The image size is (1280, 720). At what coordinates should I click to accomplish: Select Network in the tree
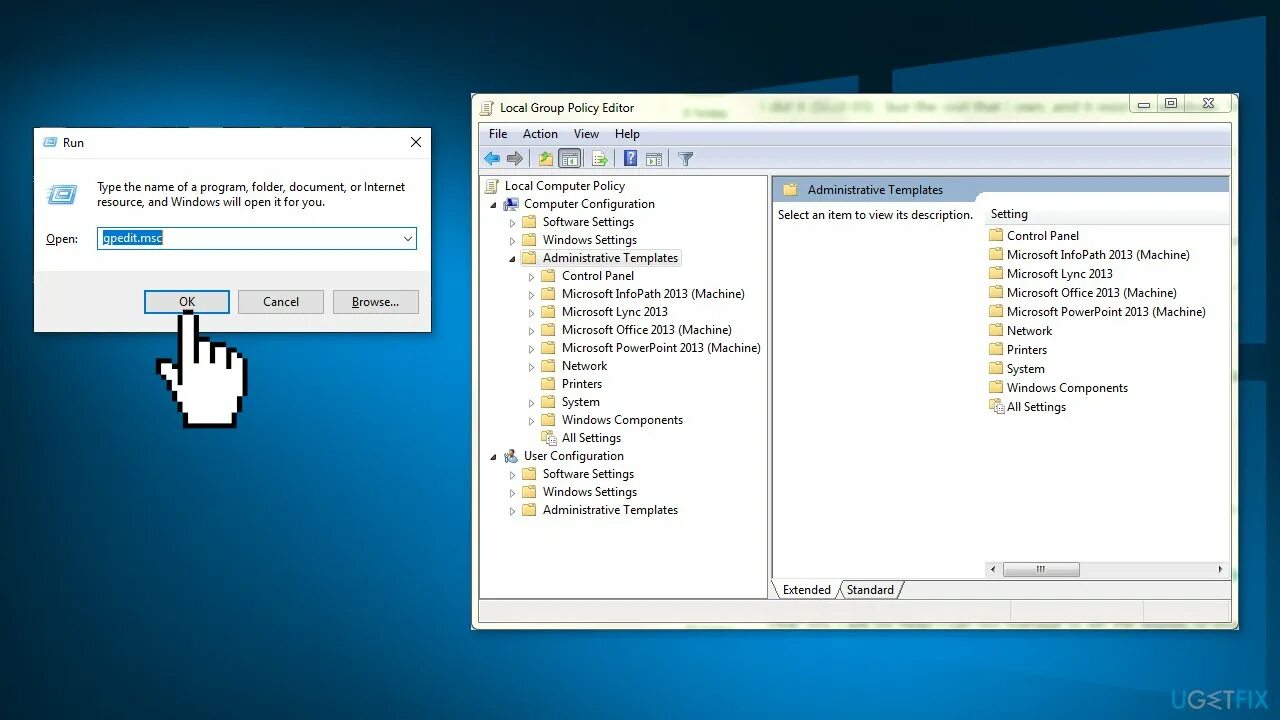coord(584,366)
